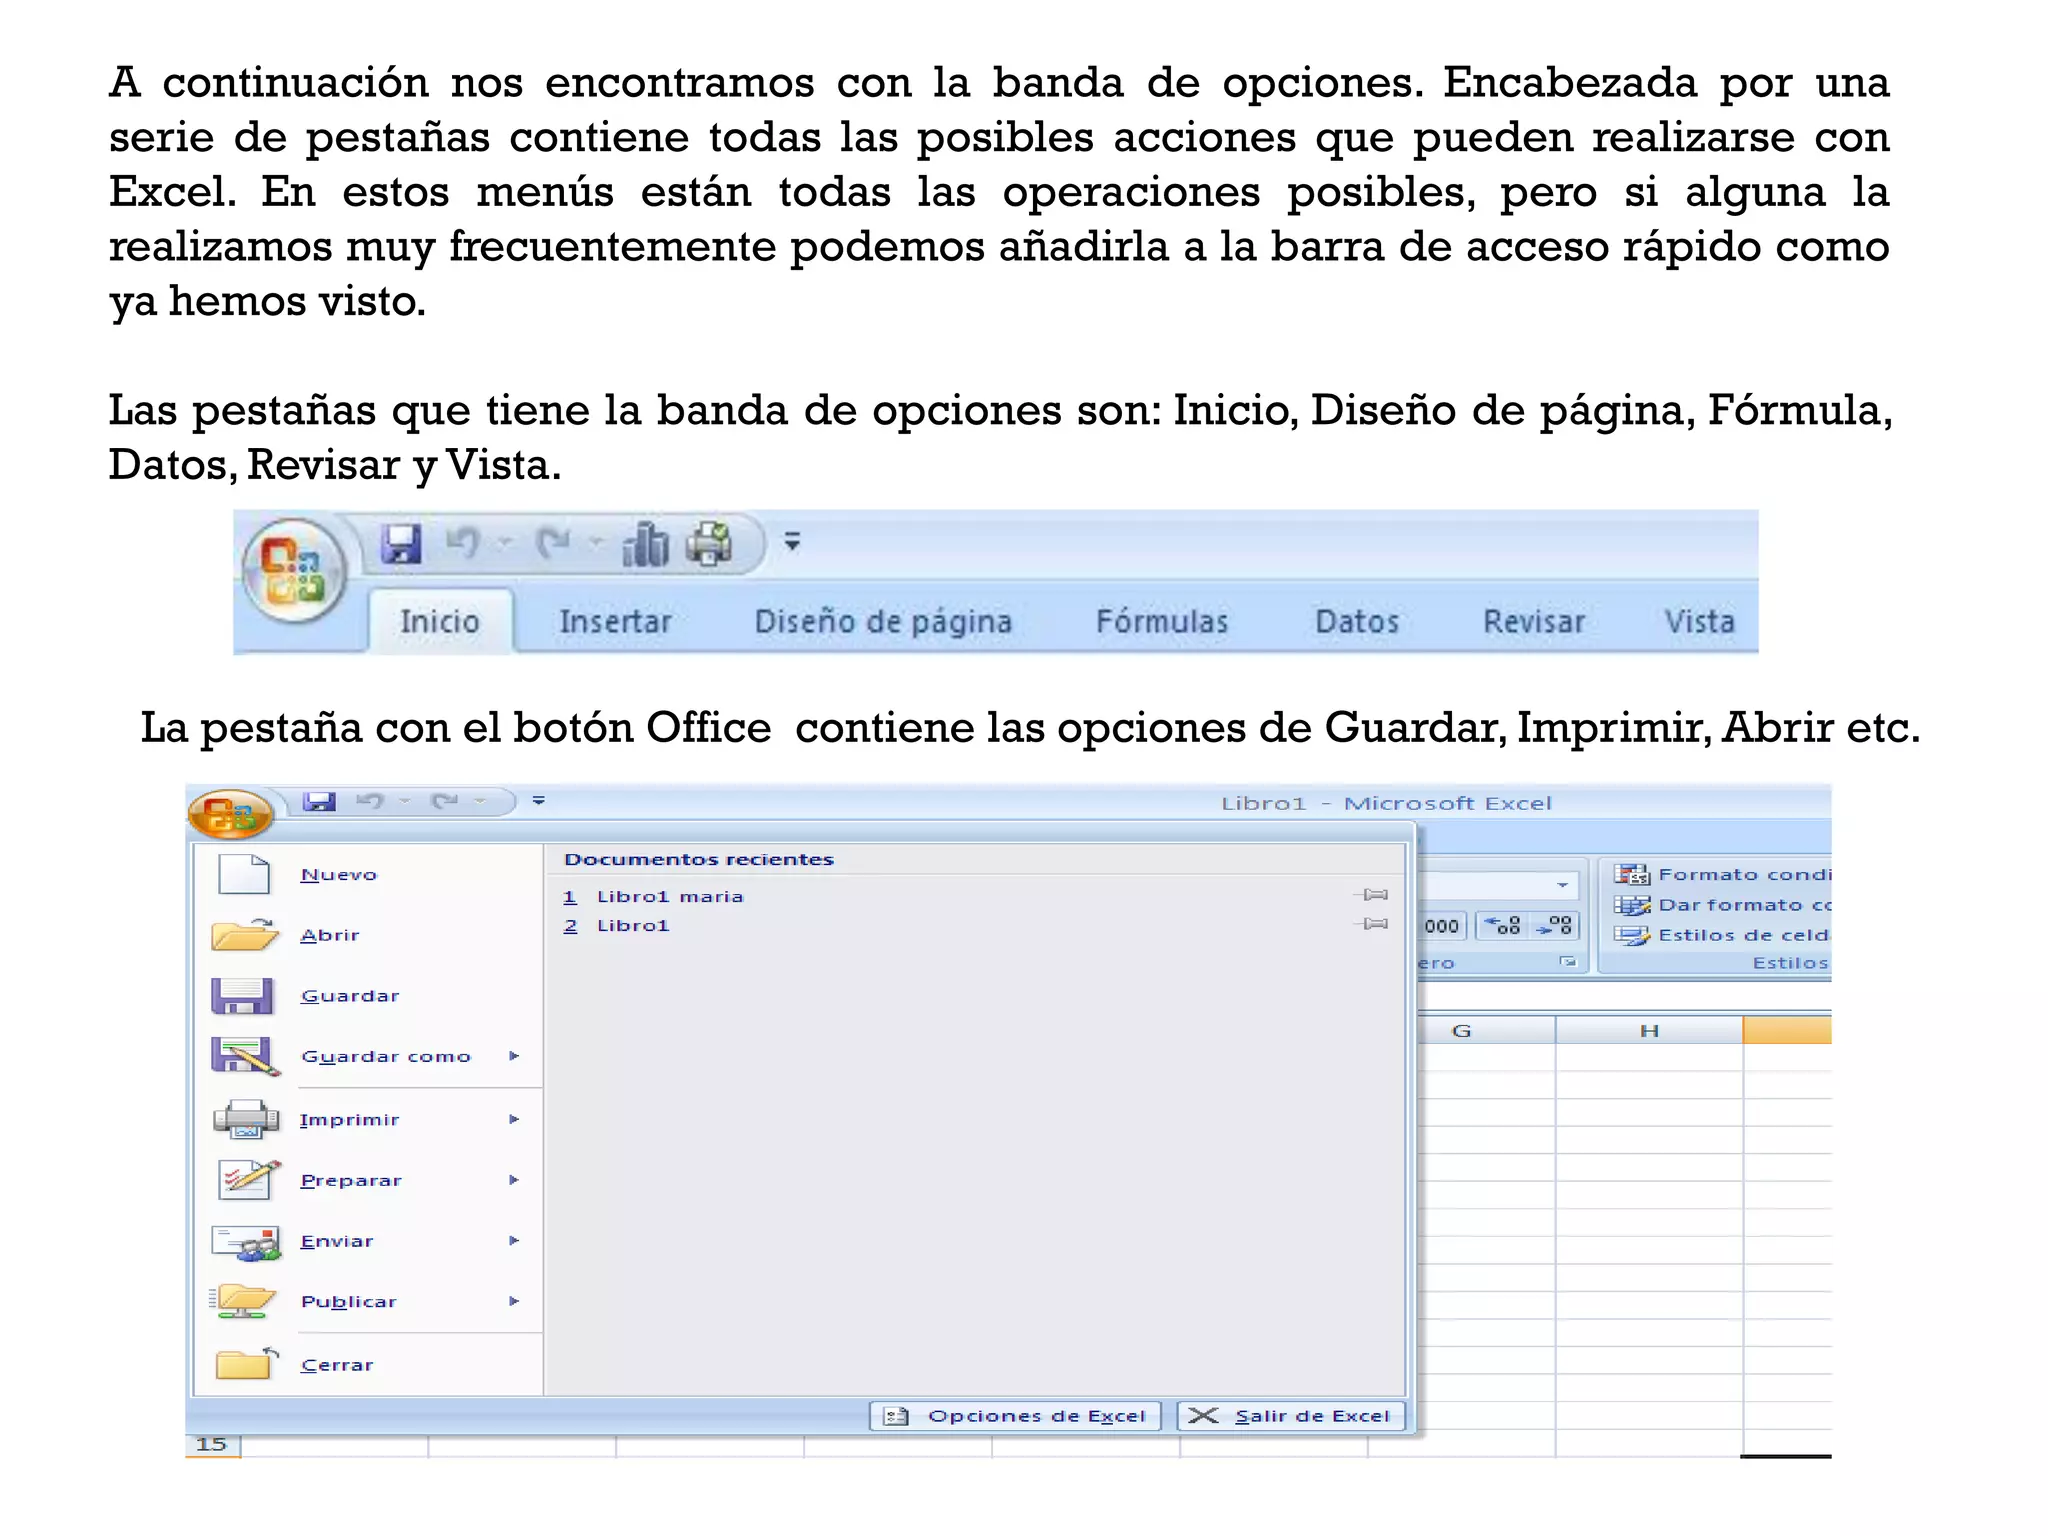This screenshot has height=1536, width=2048.
Task: Choose Abrir in Office menu
Action: click(x=330, y=935)
